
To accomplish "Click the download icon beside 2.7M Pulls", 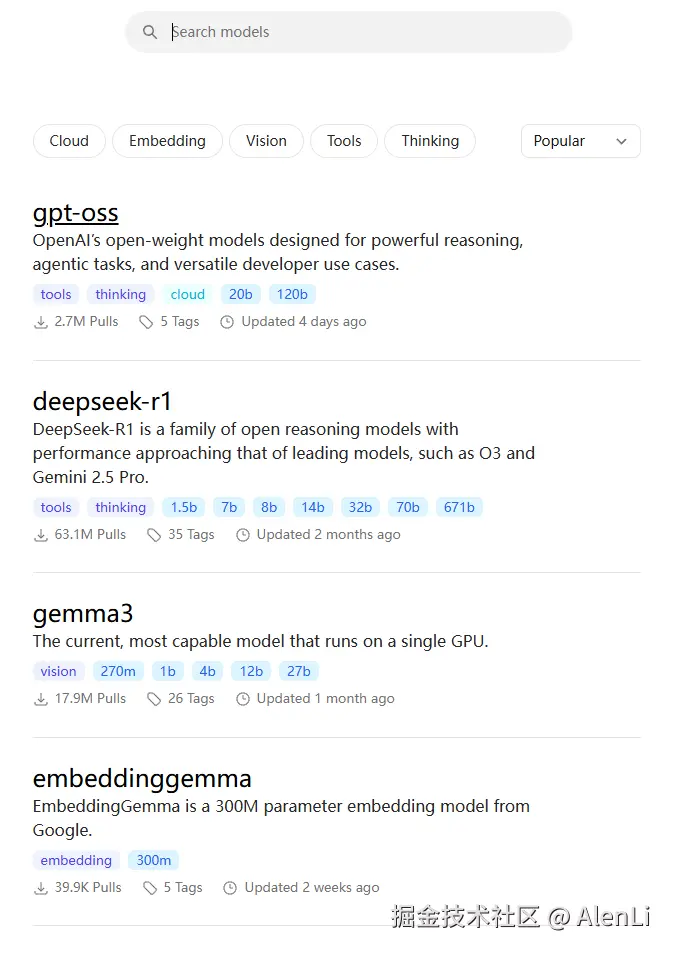I will (41, 322).
